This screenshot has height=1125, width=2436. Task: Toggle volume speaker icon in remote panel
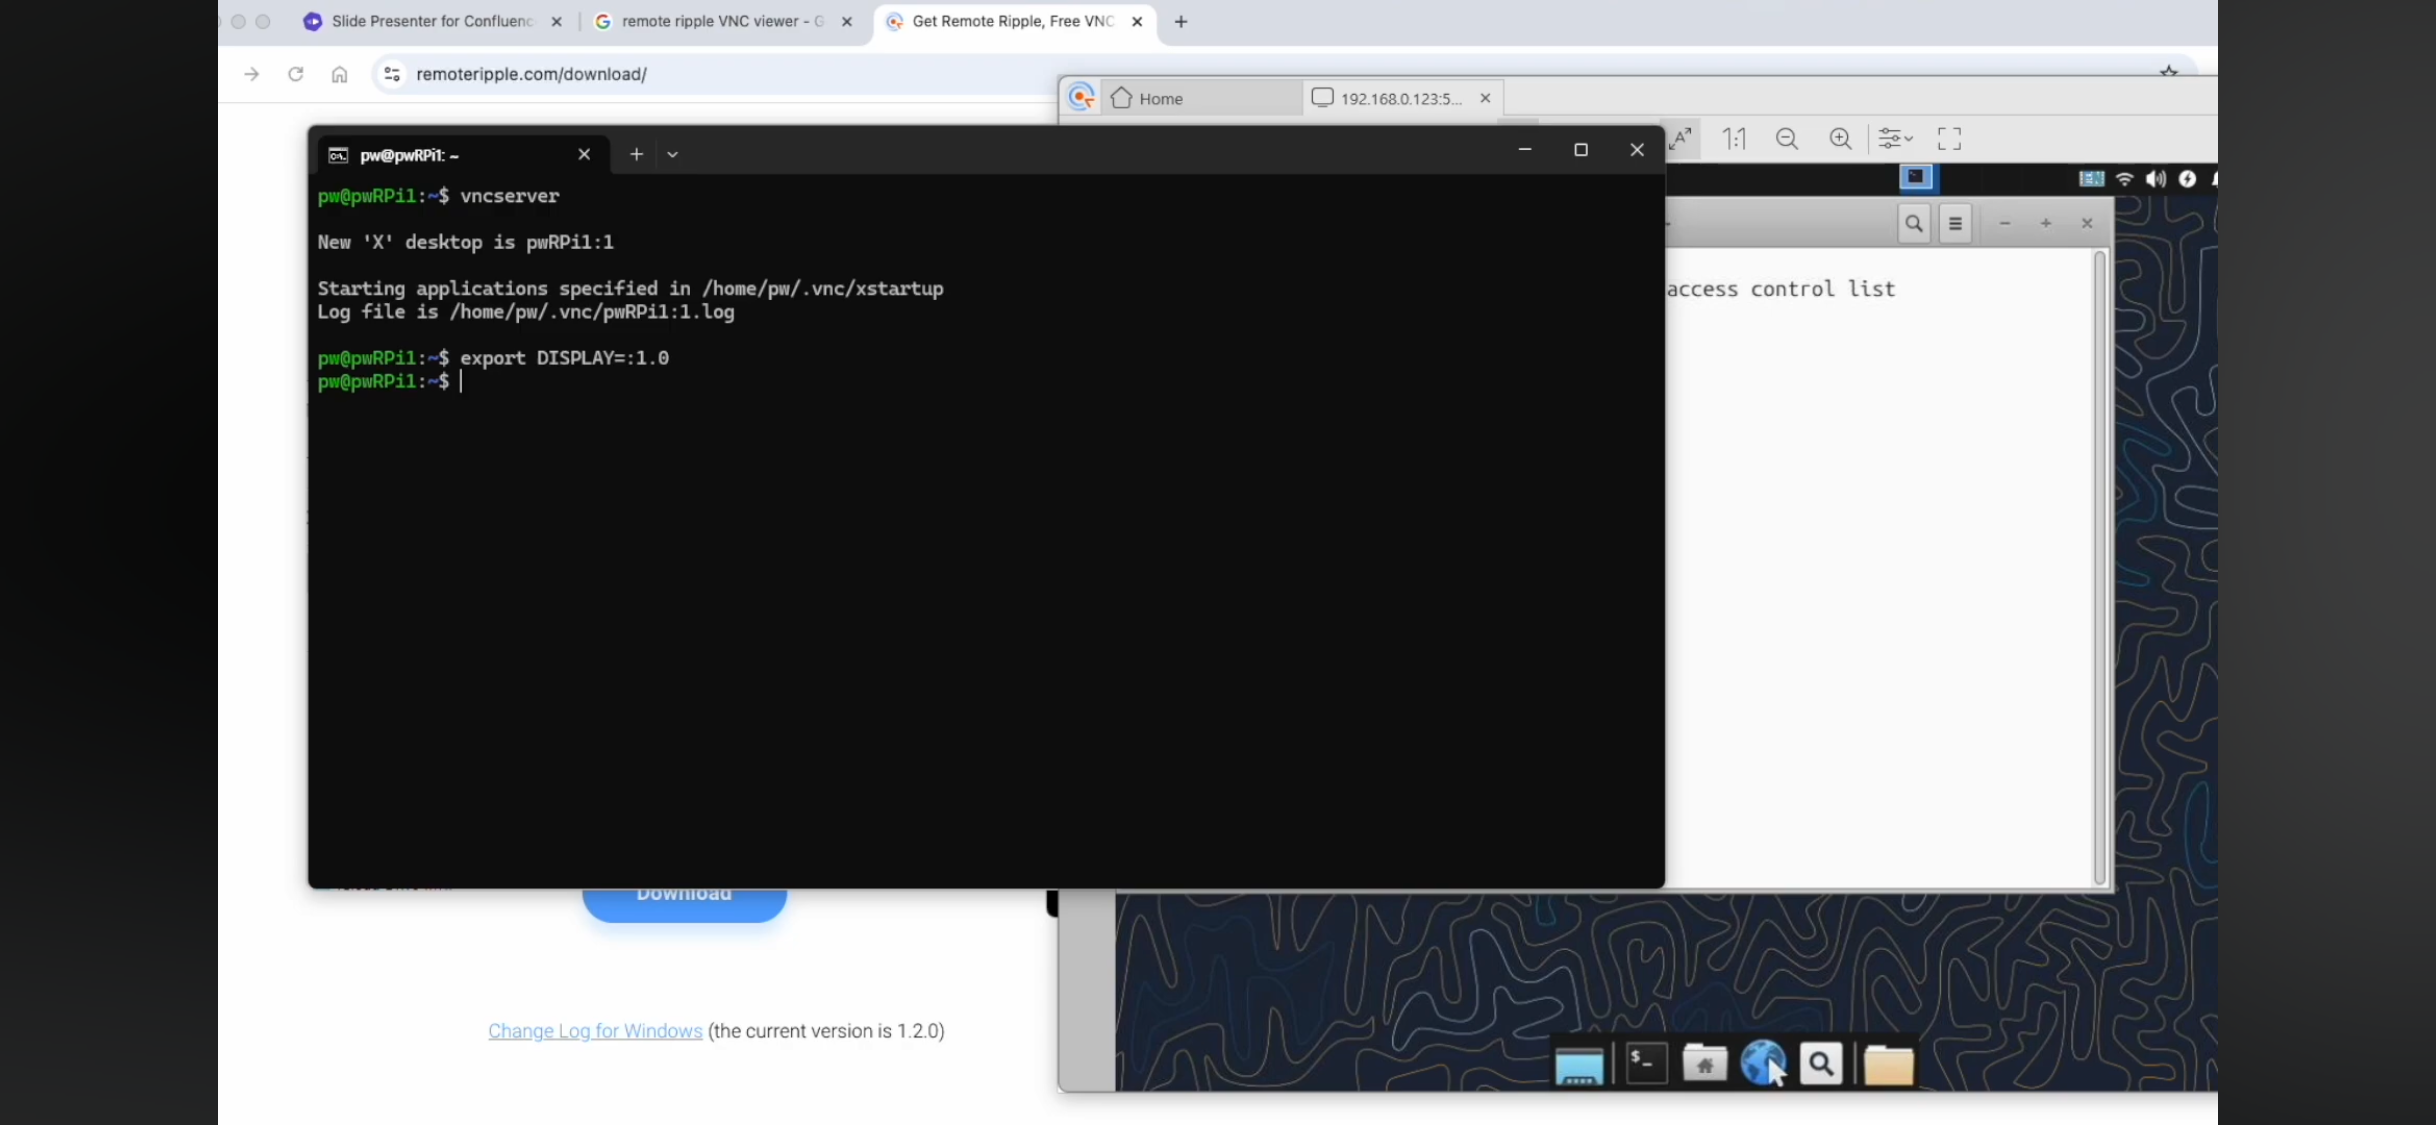[2155, 178]
